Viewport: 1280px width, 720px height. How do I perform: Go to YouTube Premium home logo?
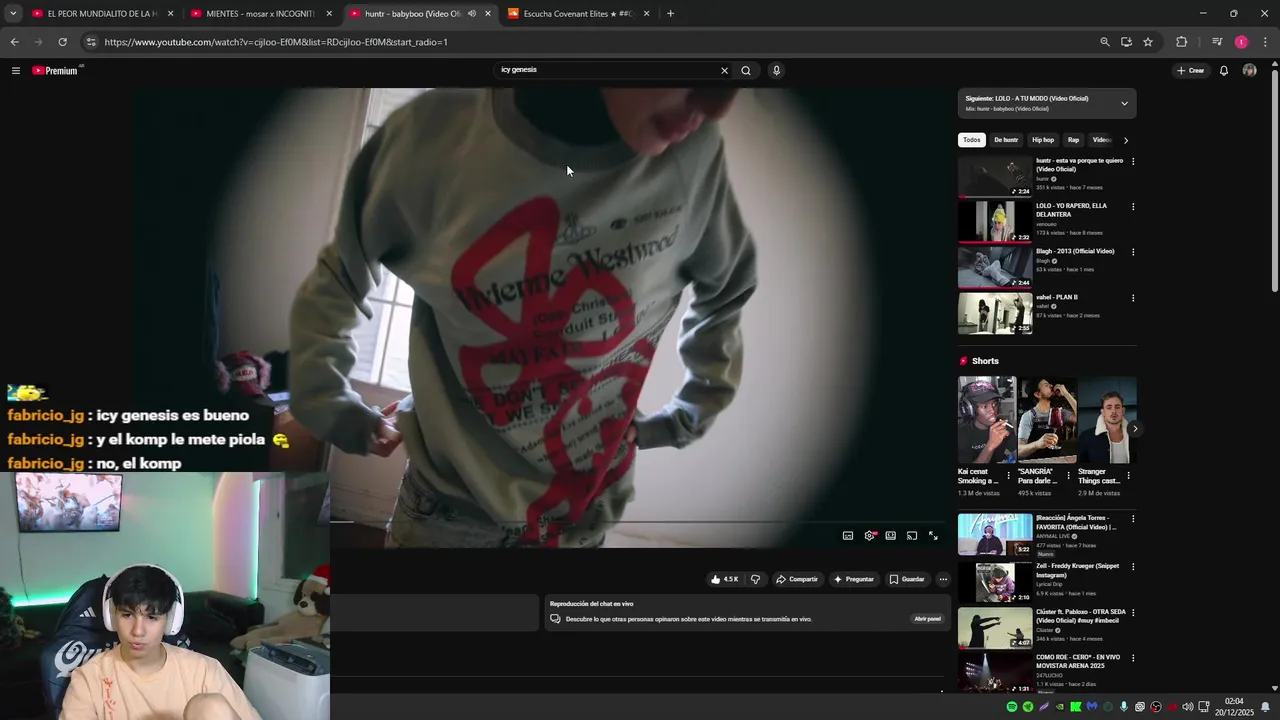click(55, 70)
